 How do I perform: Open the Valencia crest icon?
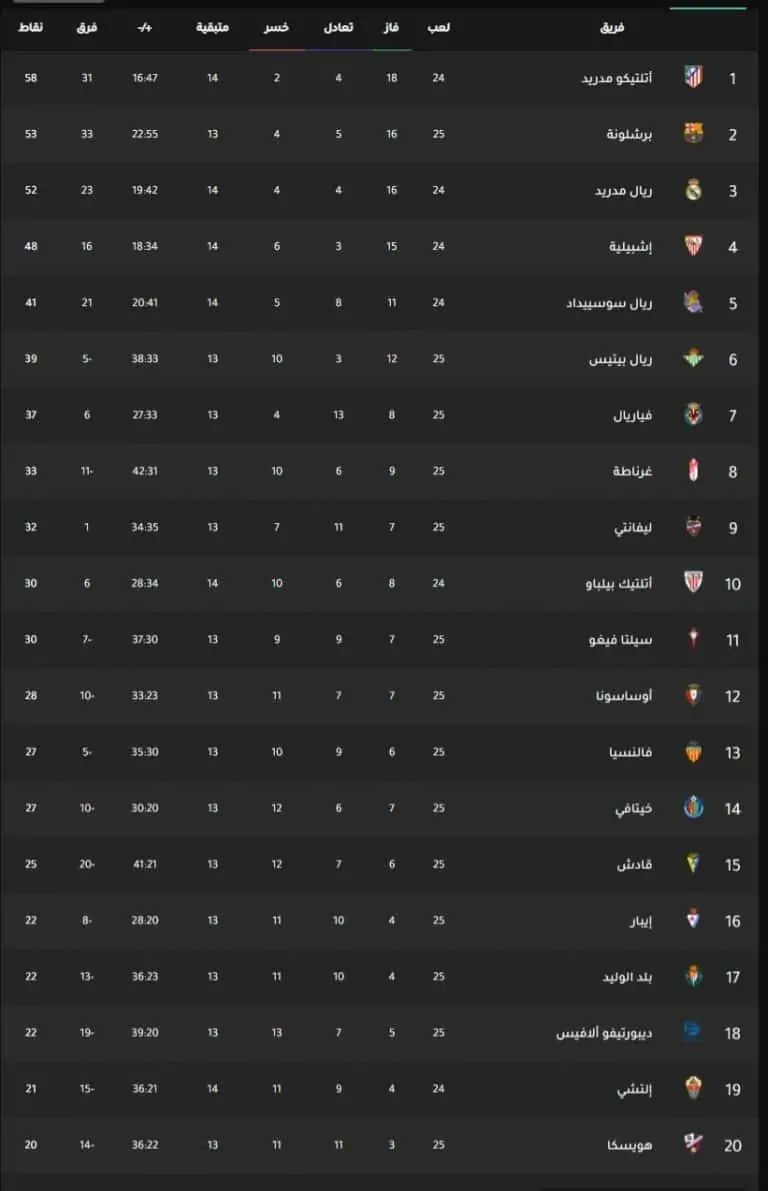coord(693,752)
